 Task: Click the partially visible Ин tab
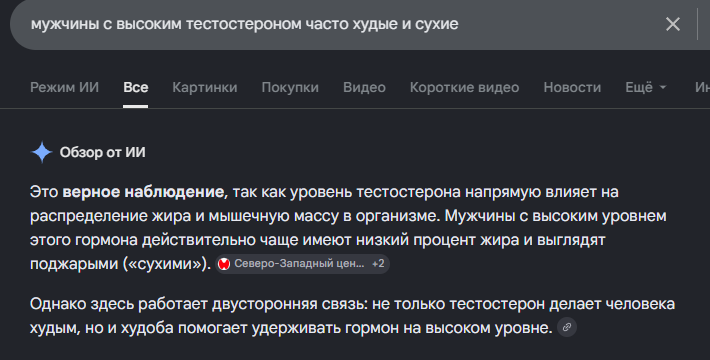pos(702,87)
